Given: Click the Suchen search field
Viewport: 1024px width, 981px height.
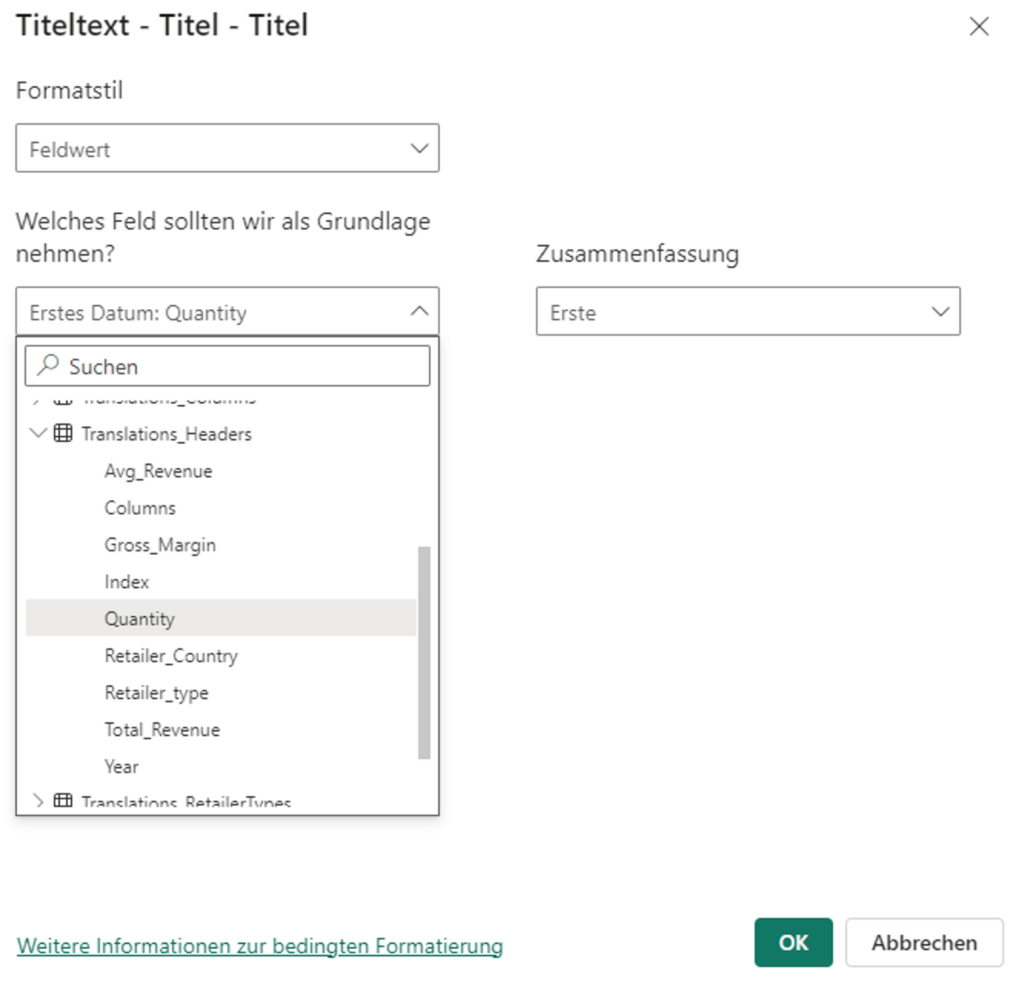Looking at the screenshot, I should pos(227,366).
